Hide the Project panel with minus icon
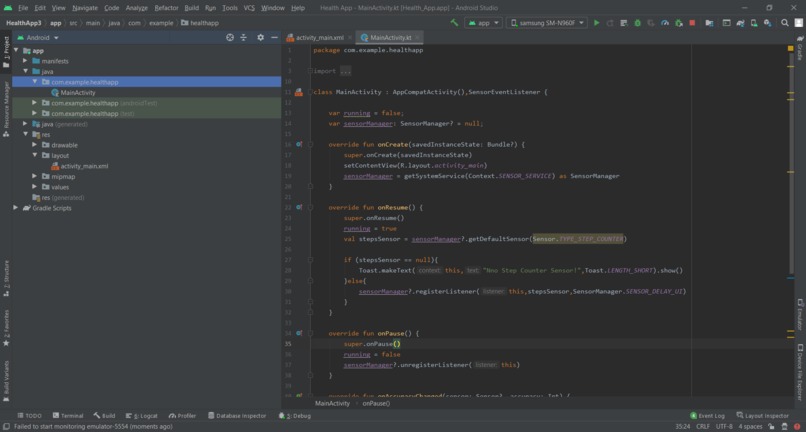The height and width of the screenshot is (432, 806). [274, 38]
